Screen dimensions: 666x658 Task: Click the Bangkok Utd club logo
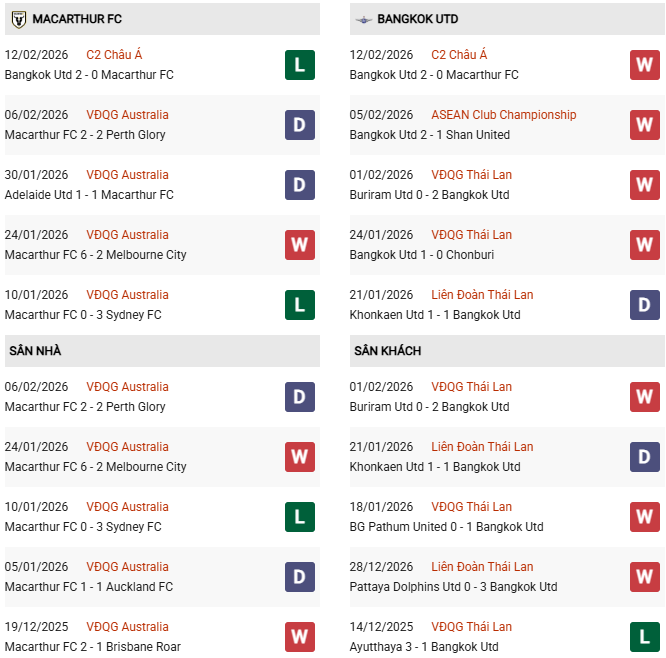pyautogui.click(x=364, y=19)
